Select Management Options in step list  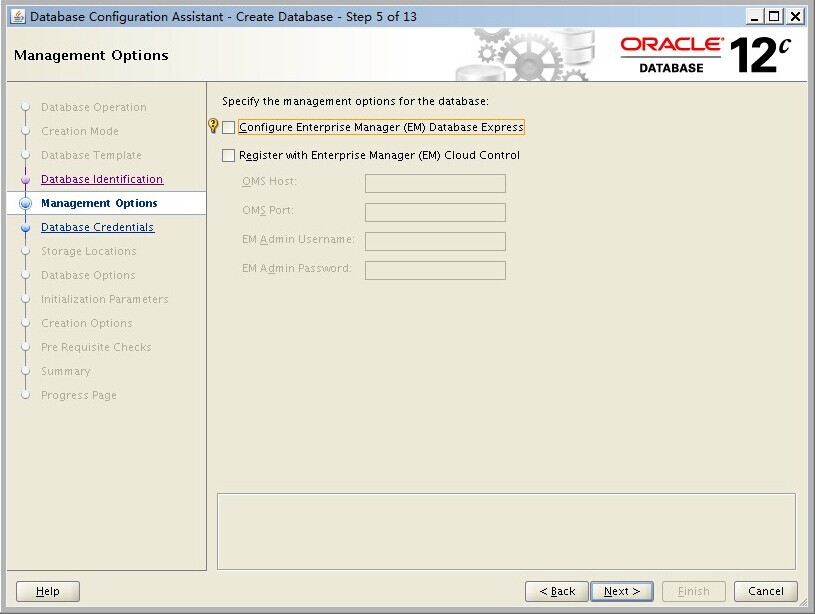click(x=99, y=204)
